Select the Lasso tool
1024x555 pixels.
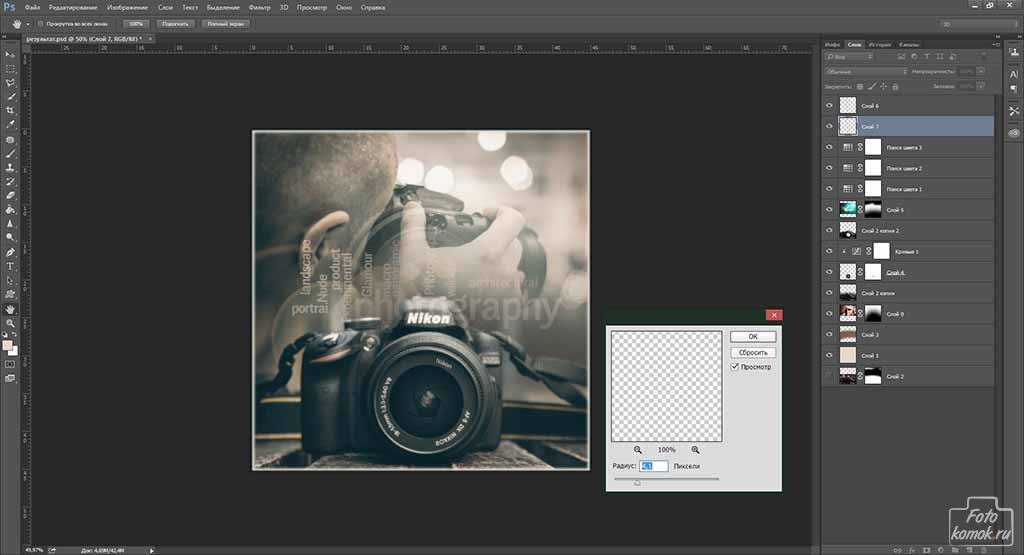10,82
